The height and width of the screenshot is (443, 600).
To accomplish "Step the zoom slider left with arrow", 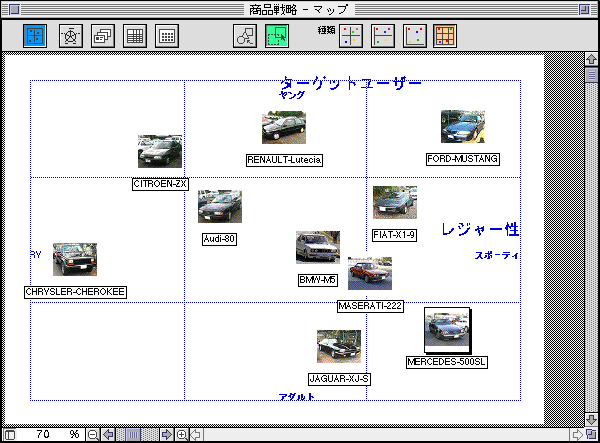I will tap(108, 435).
